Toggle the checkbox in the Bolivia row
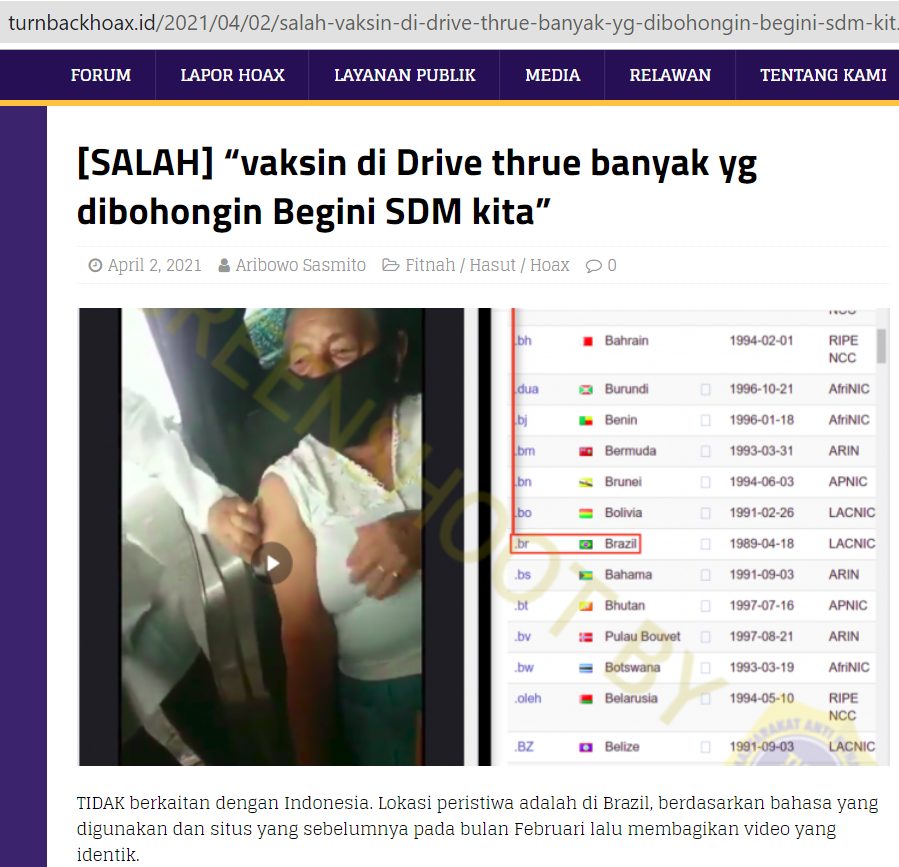Viewport: 899px width, 867px height. click(706, 513)
